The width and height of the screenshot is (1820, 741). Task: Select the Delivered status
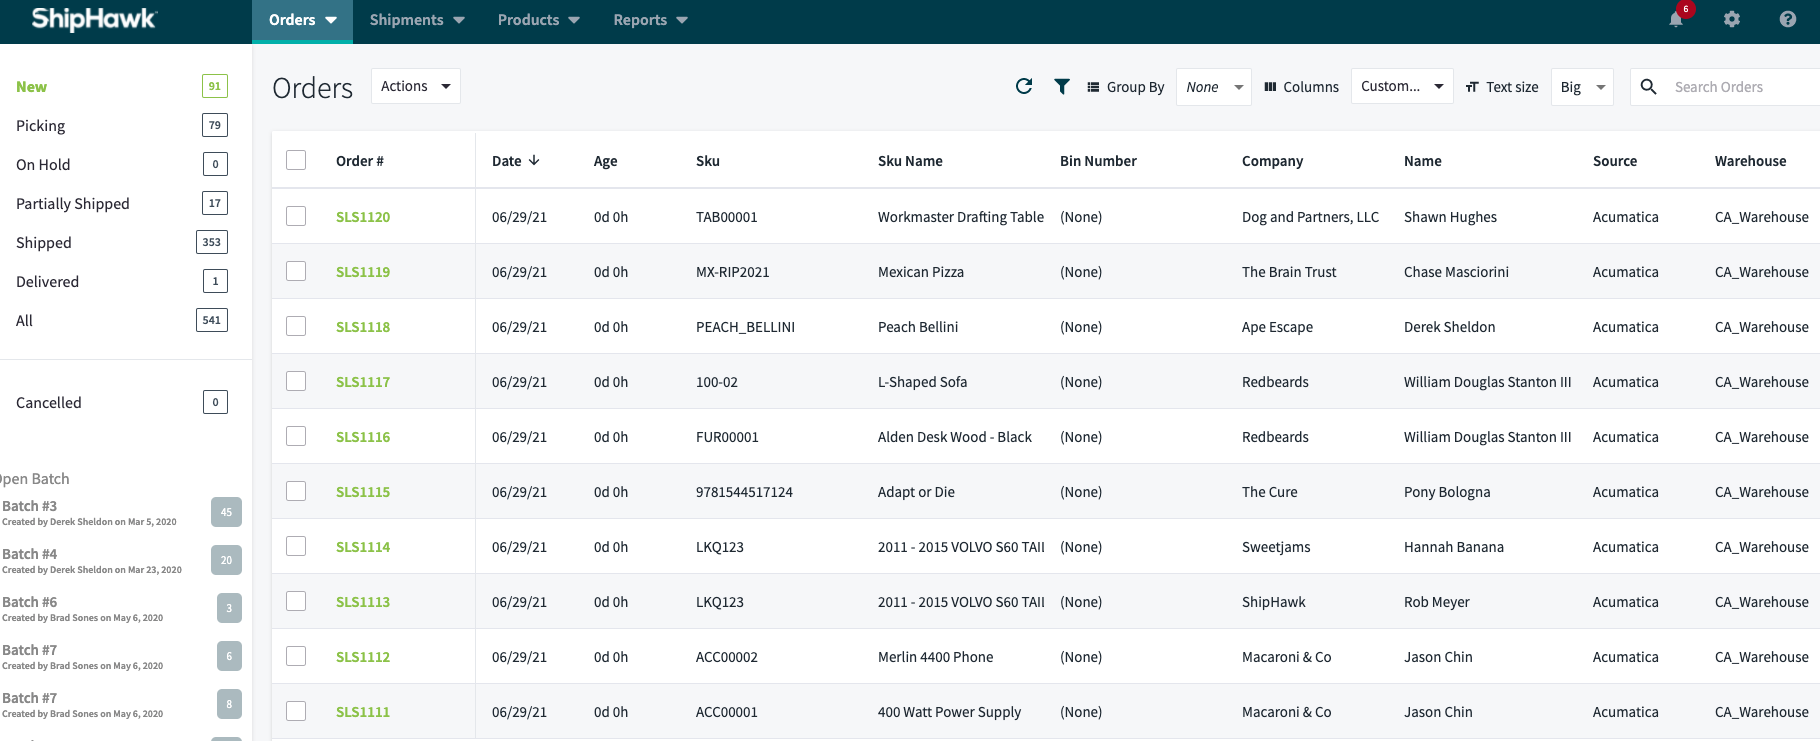click(x=47, y=282)
